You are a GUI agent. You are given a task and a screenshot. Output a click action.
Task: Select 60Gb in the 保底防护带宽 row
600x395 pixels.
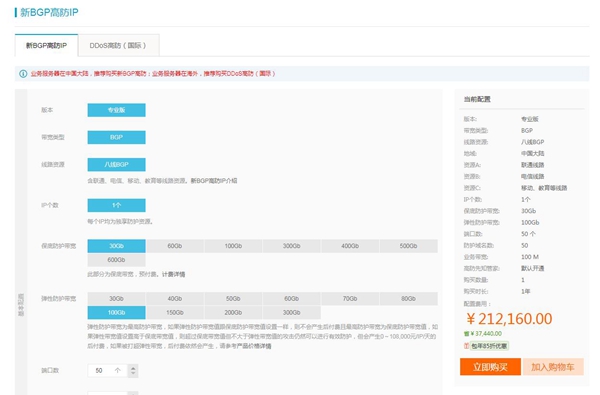coord(175,246)
